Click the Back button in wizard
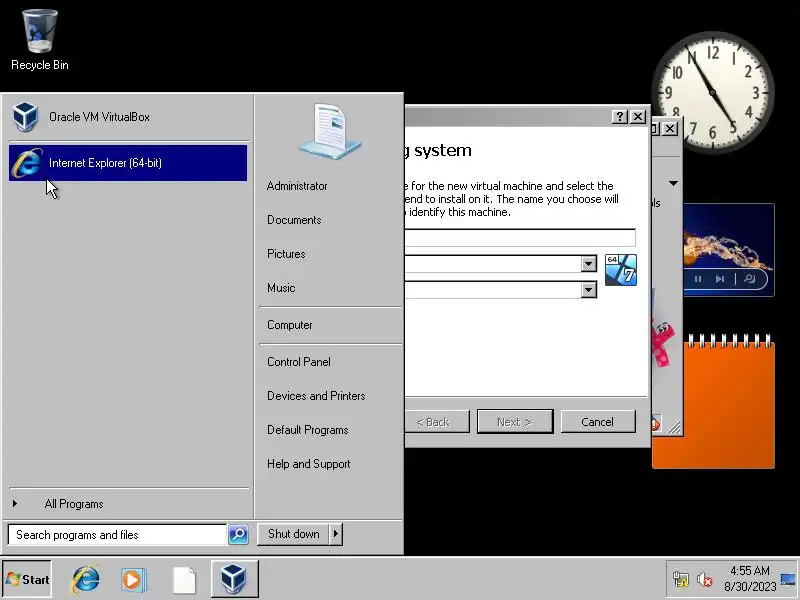 tap(437, 422)
